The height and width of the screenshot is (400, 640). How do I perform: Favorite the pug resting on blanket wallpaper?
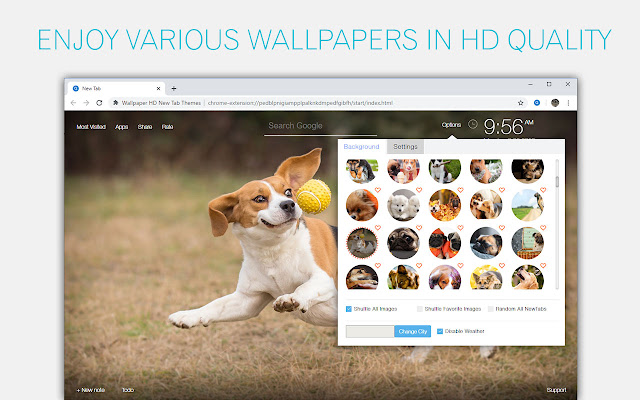tap(502, 228)
